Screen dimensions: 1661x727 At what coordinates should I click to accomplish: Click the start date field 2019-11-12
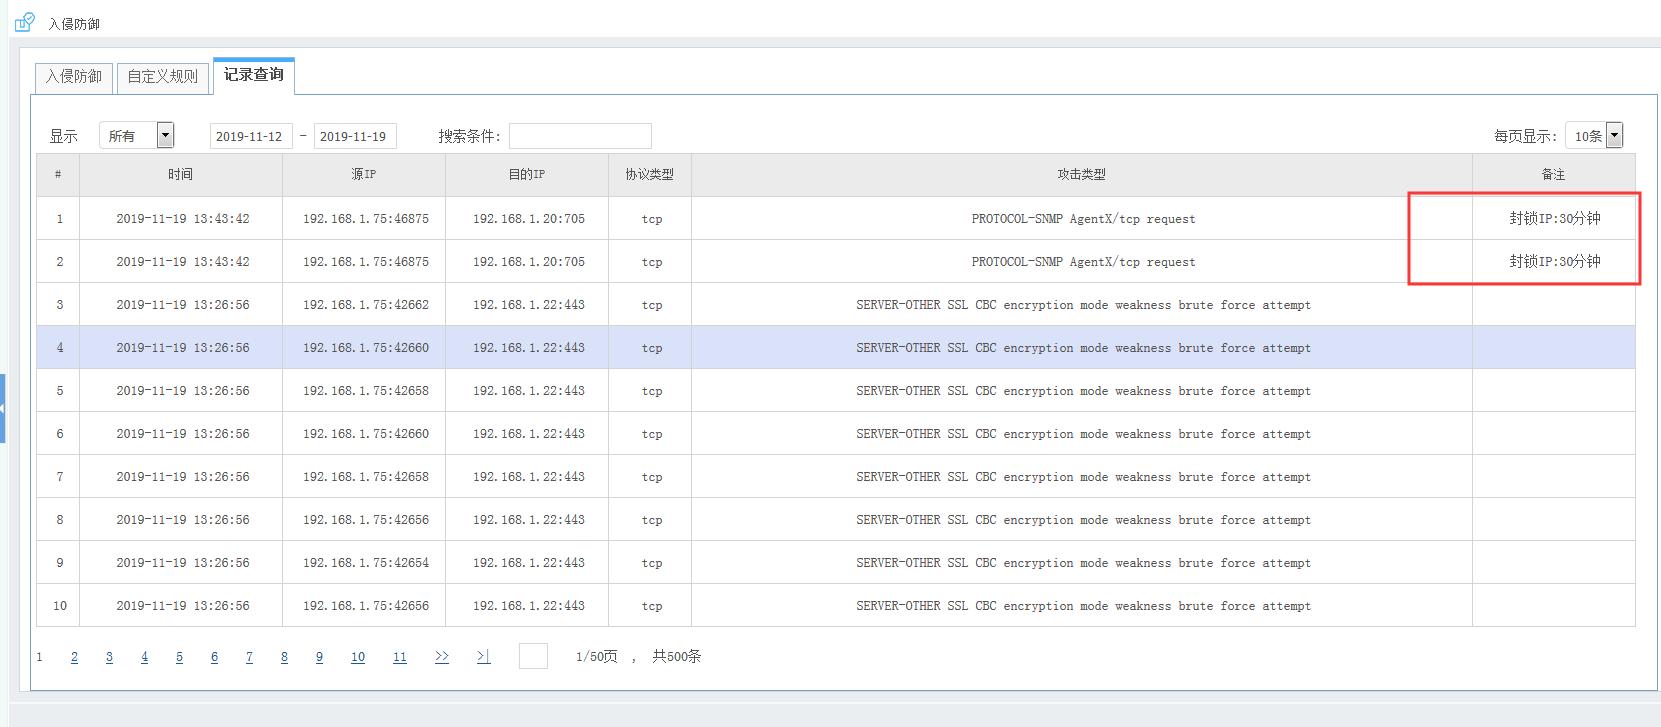pos(250,136)
